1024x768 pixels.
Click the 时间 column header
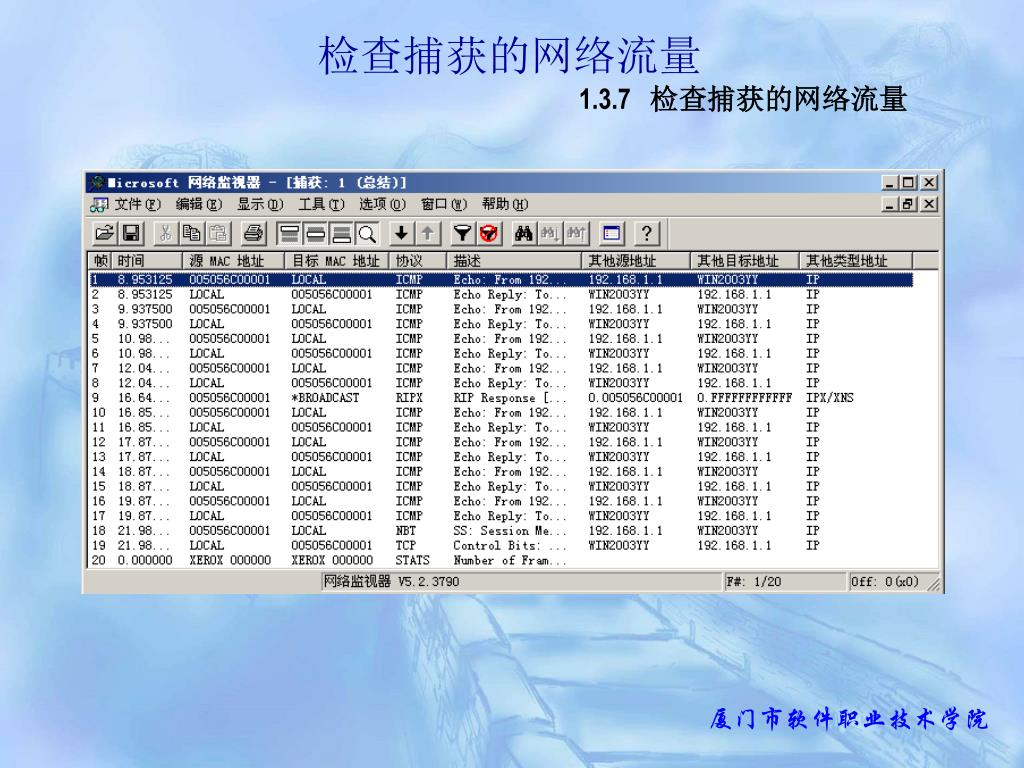point(148,261)
